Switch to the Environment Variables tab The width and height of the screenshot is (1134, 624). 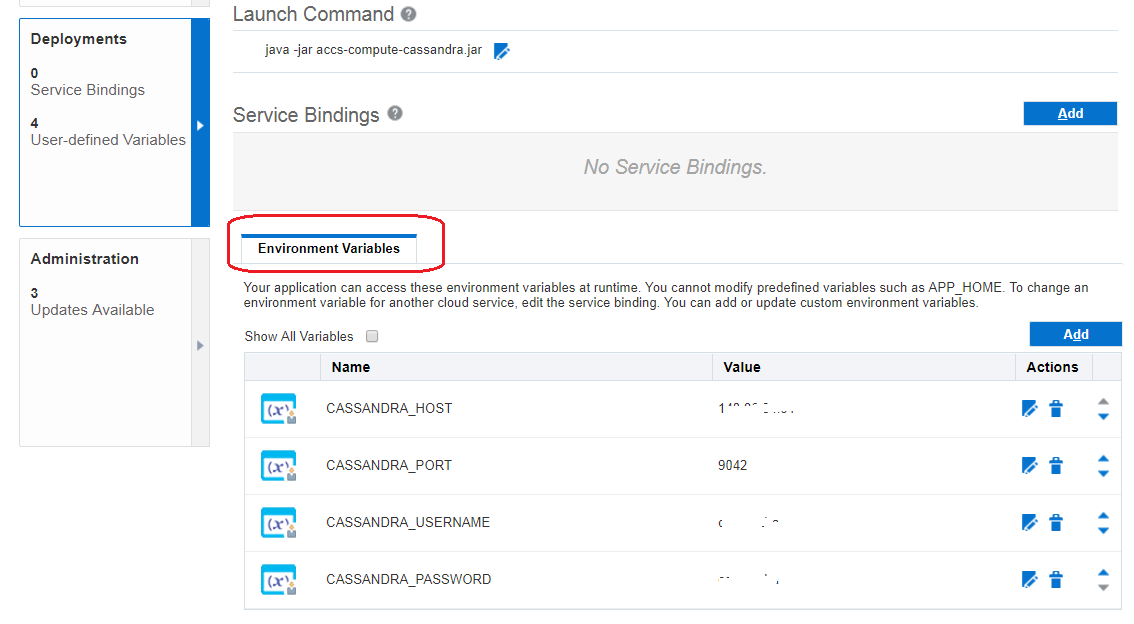tap(328, 248)
